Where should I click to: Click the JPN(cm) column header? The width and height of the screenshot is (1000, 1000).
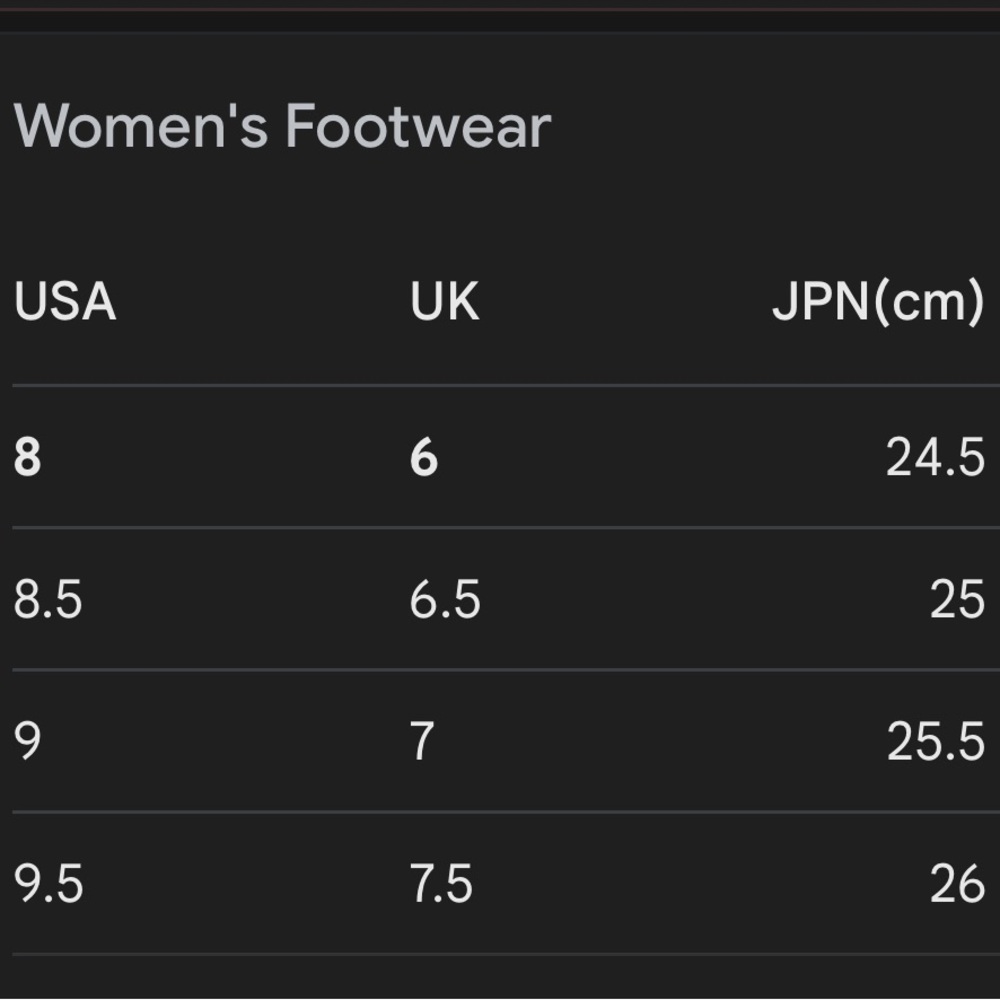pos(878,303)
